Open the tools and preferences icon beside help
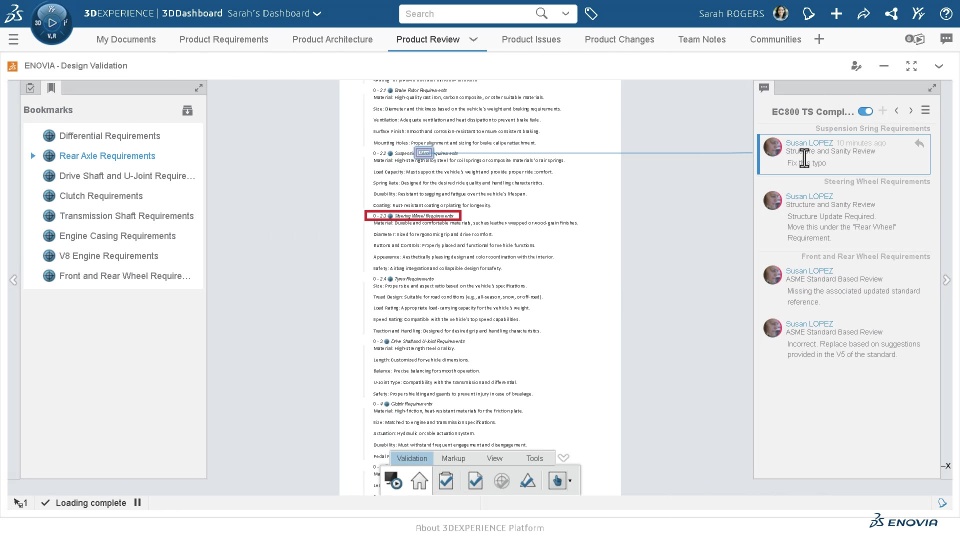Screen dimensions: 960x540 tap(918, 13)
